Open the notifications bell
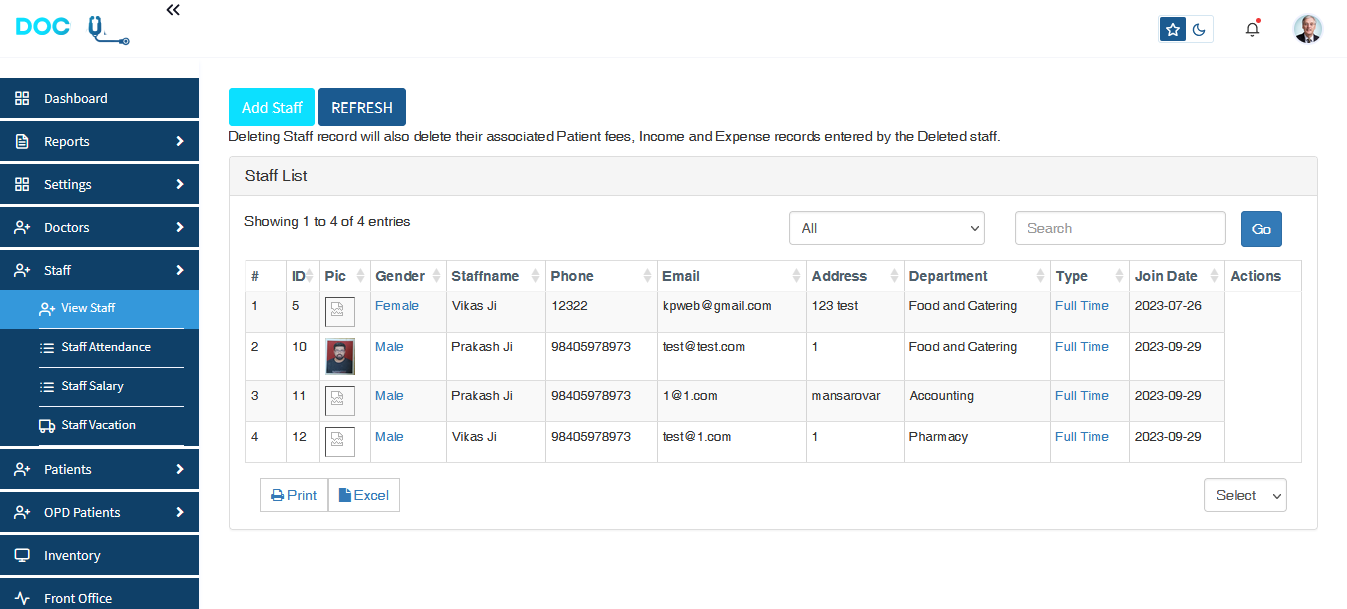Image resolution: width=1347 pixels, height=609 pixels. [1252, 29]
